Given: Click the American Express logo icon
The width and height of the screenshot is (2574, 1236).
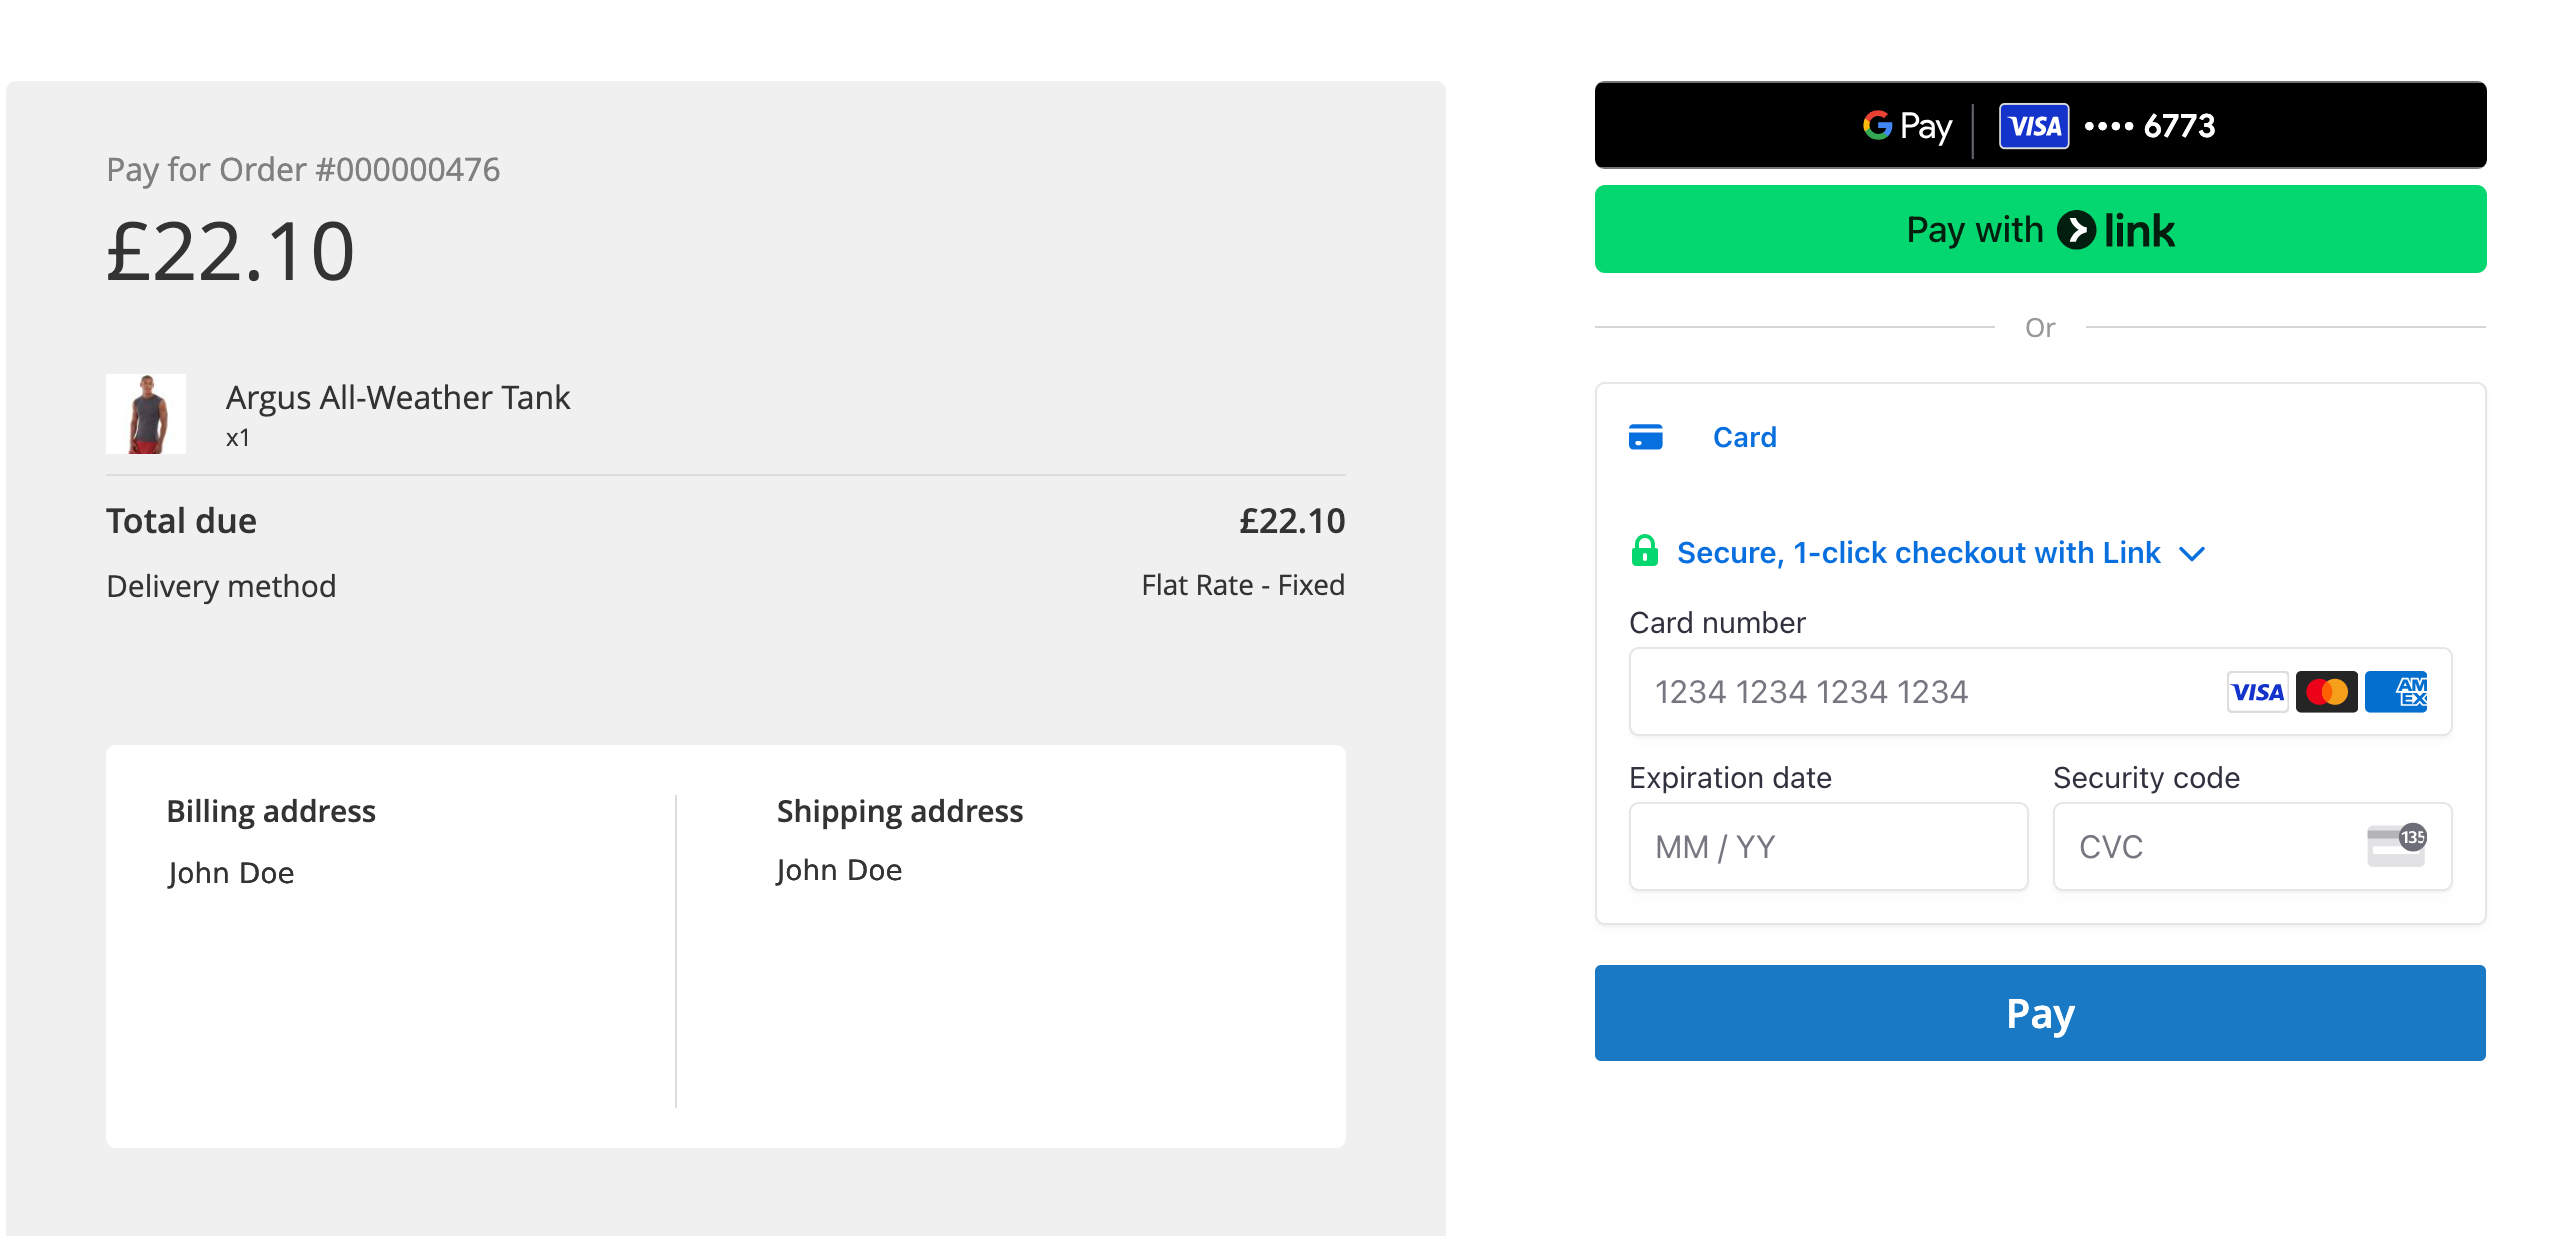Looking at the screenshot, I should 2396,692.
